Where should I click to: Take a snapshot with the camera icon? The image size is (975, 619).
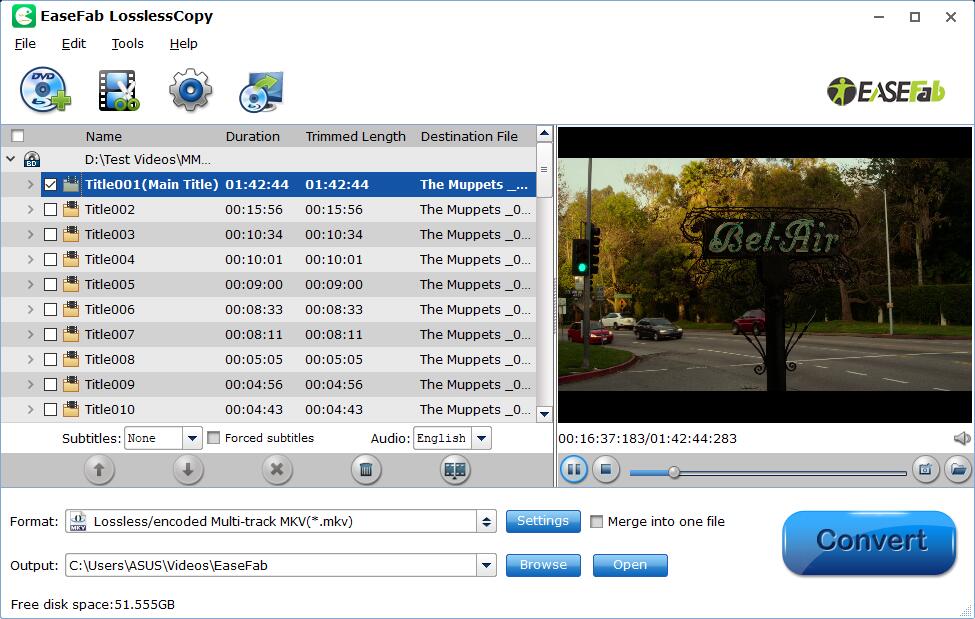coord(925,469)
